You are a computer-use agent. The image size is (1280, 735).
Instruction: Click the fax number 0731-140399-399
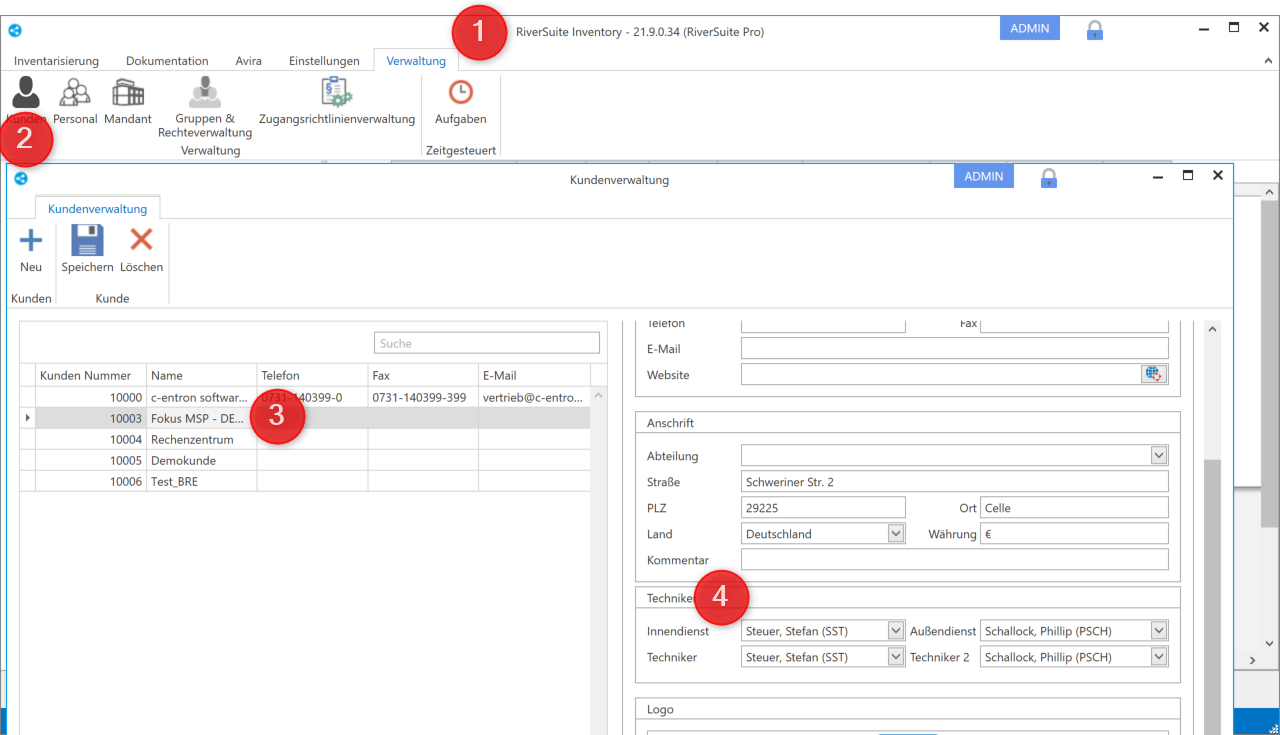(x=423, y=397)
